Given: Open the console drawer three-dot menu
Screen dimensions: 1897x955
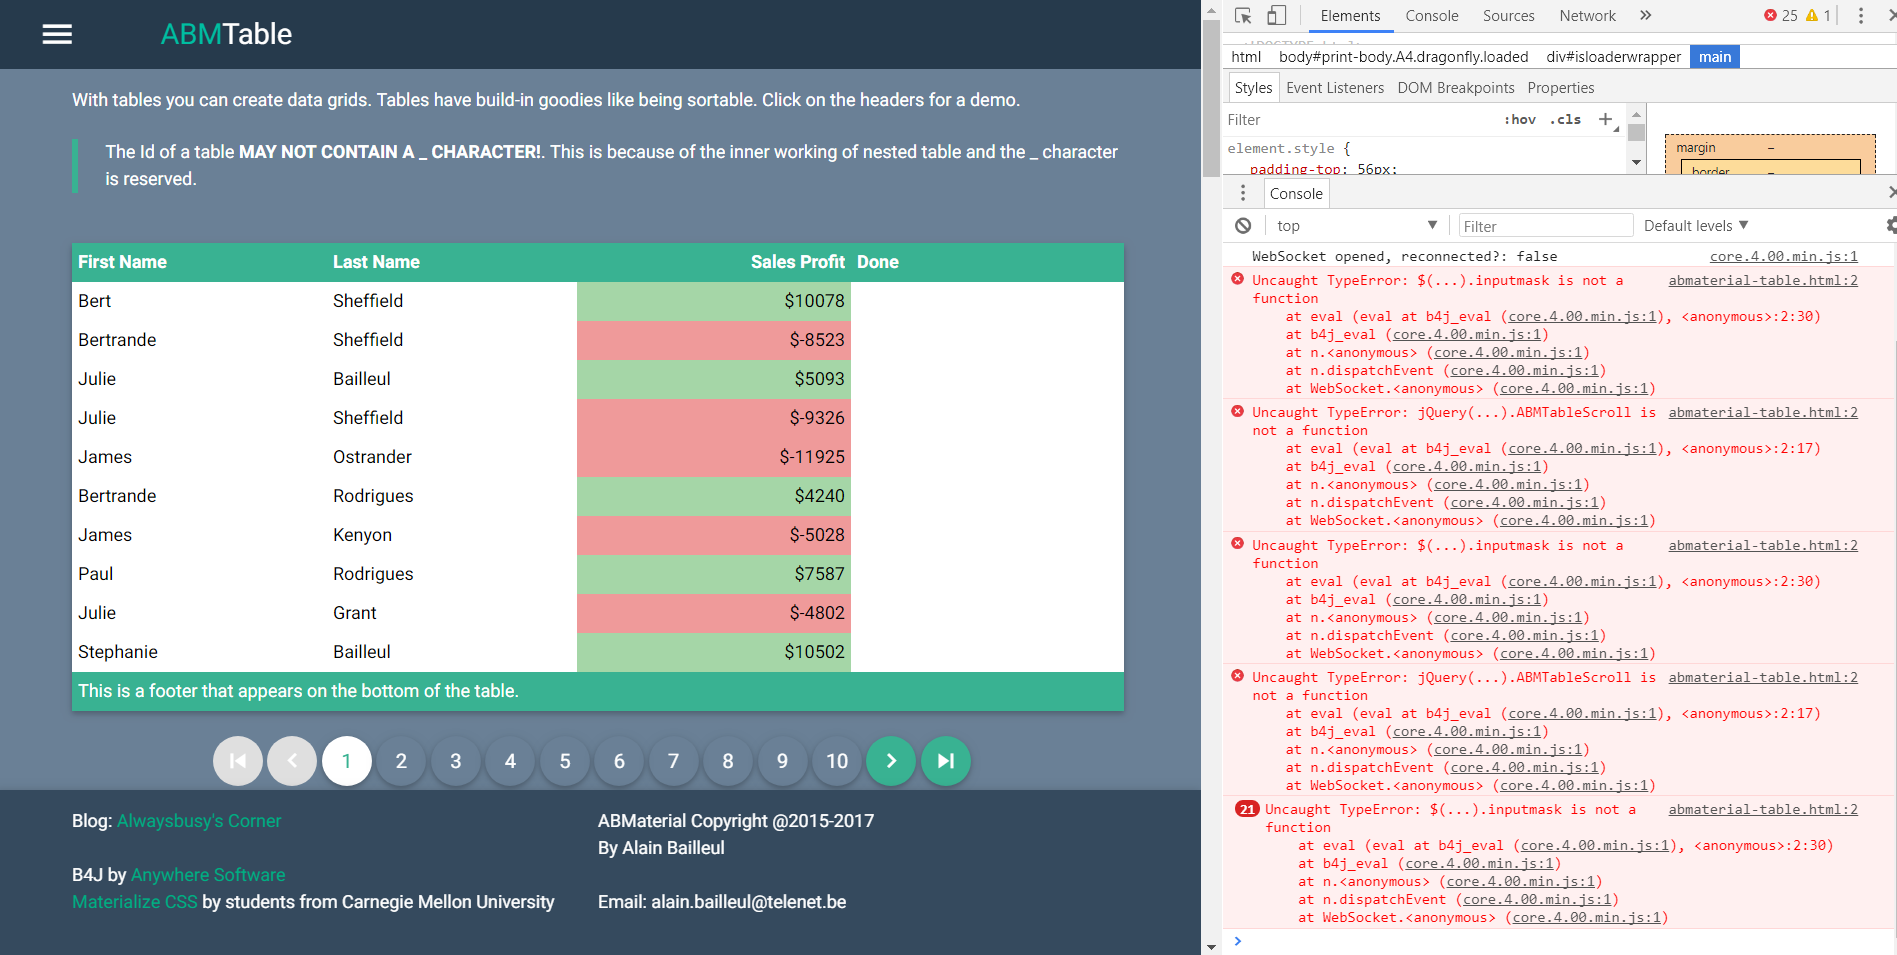Looking at the screenshot, I should tap(1243, 193).
